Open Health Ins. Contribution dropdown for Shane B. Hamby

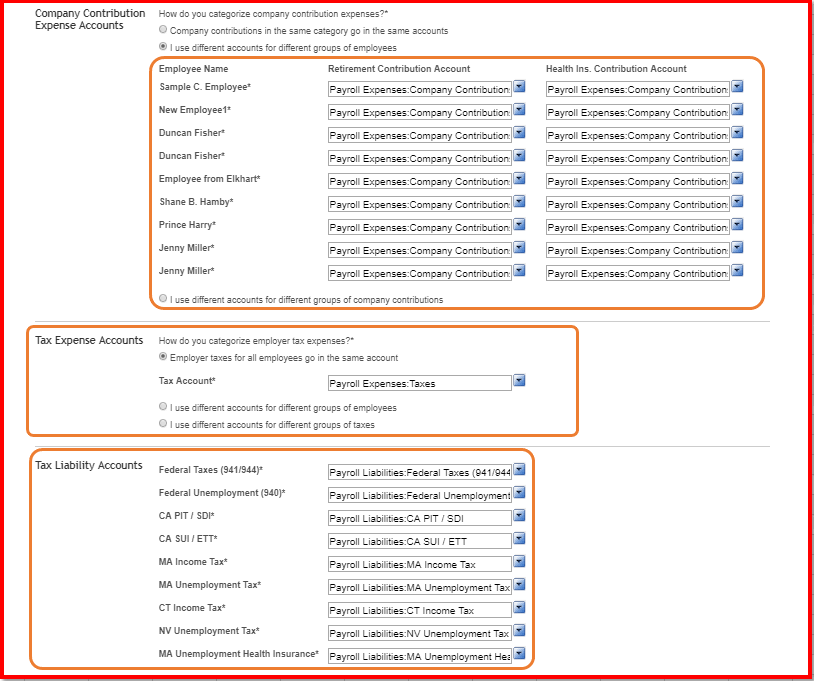pos(737,204)
